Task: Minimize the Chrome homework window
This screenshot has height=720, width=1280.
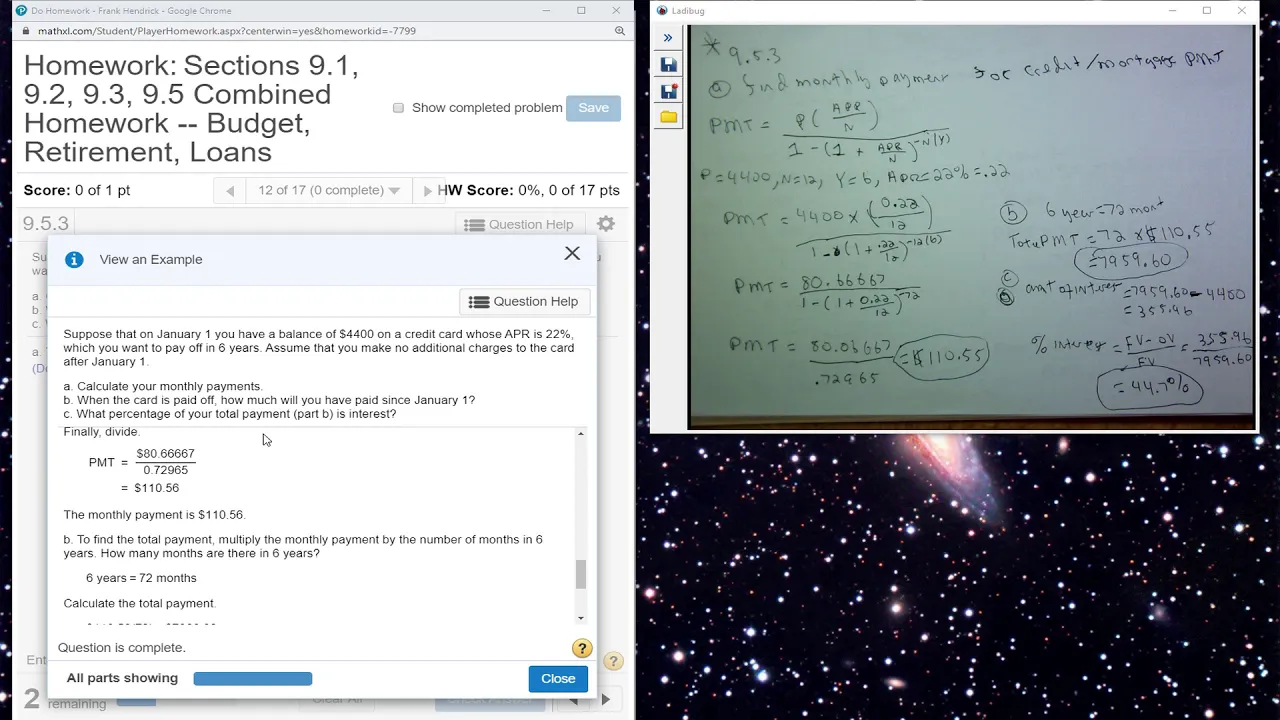Action: (546, 11)
